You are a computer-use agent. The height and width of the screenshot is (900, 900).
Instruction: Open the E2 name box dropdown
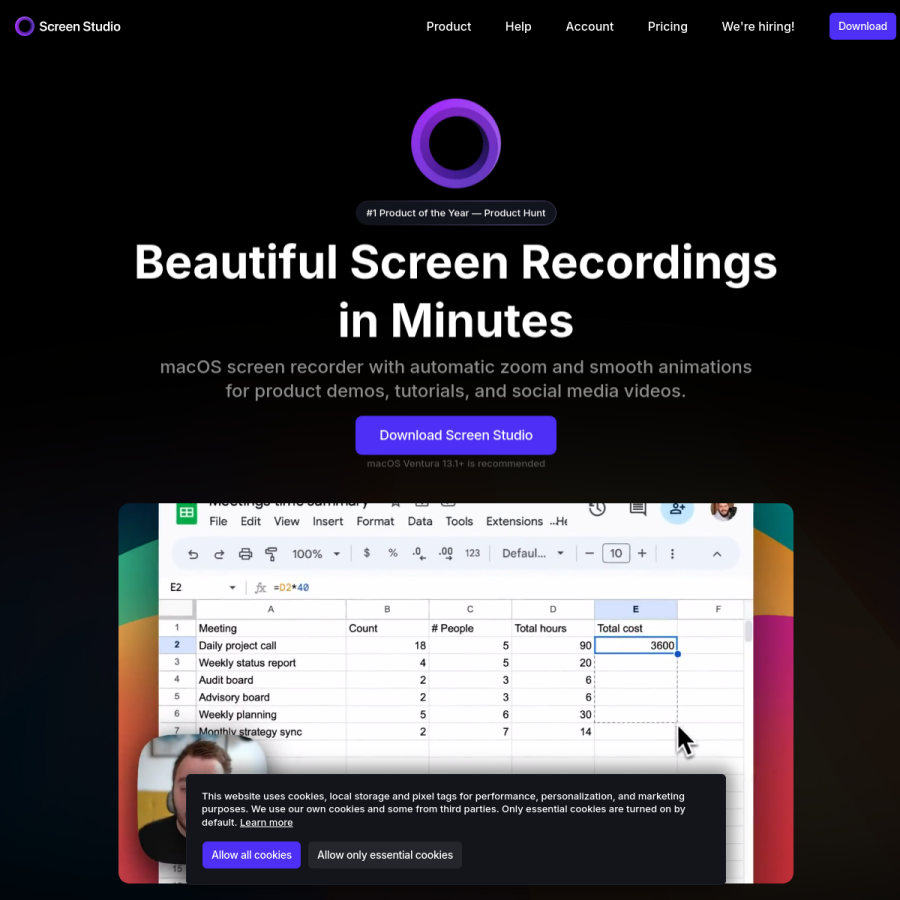point(232,588)
